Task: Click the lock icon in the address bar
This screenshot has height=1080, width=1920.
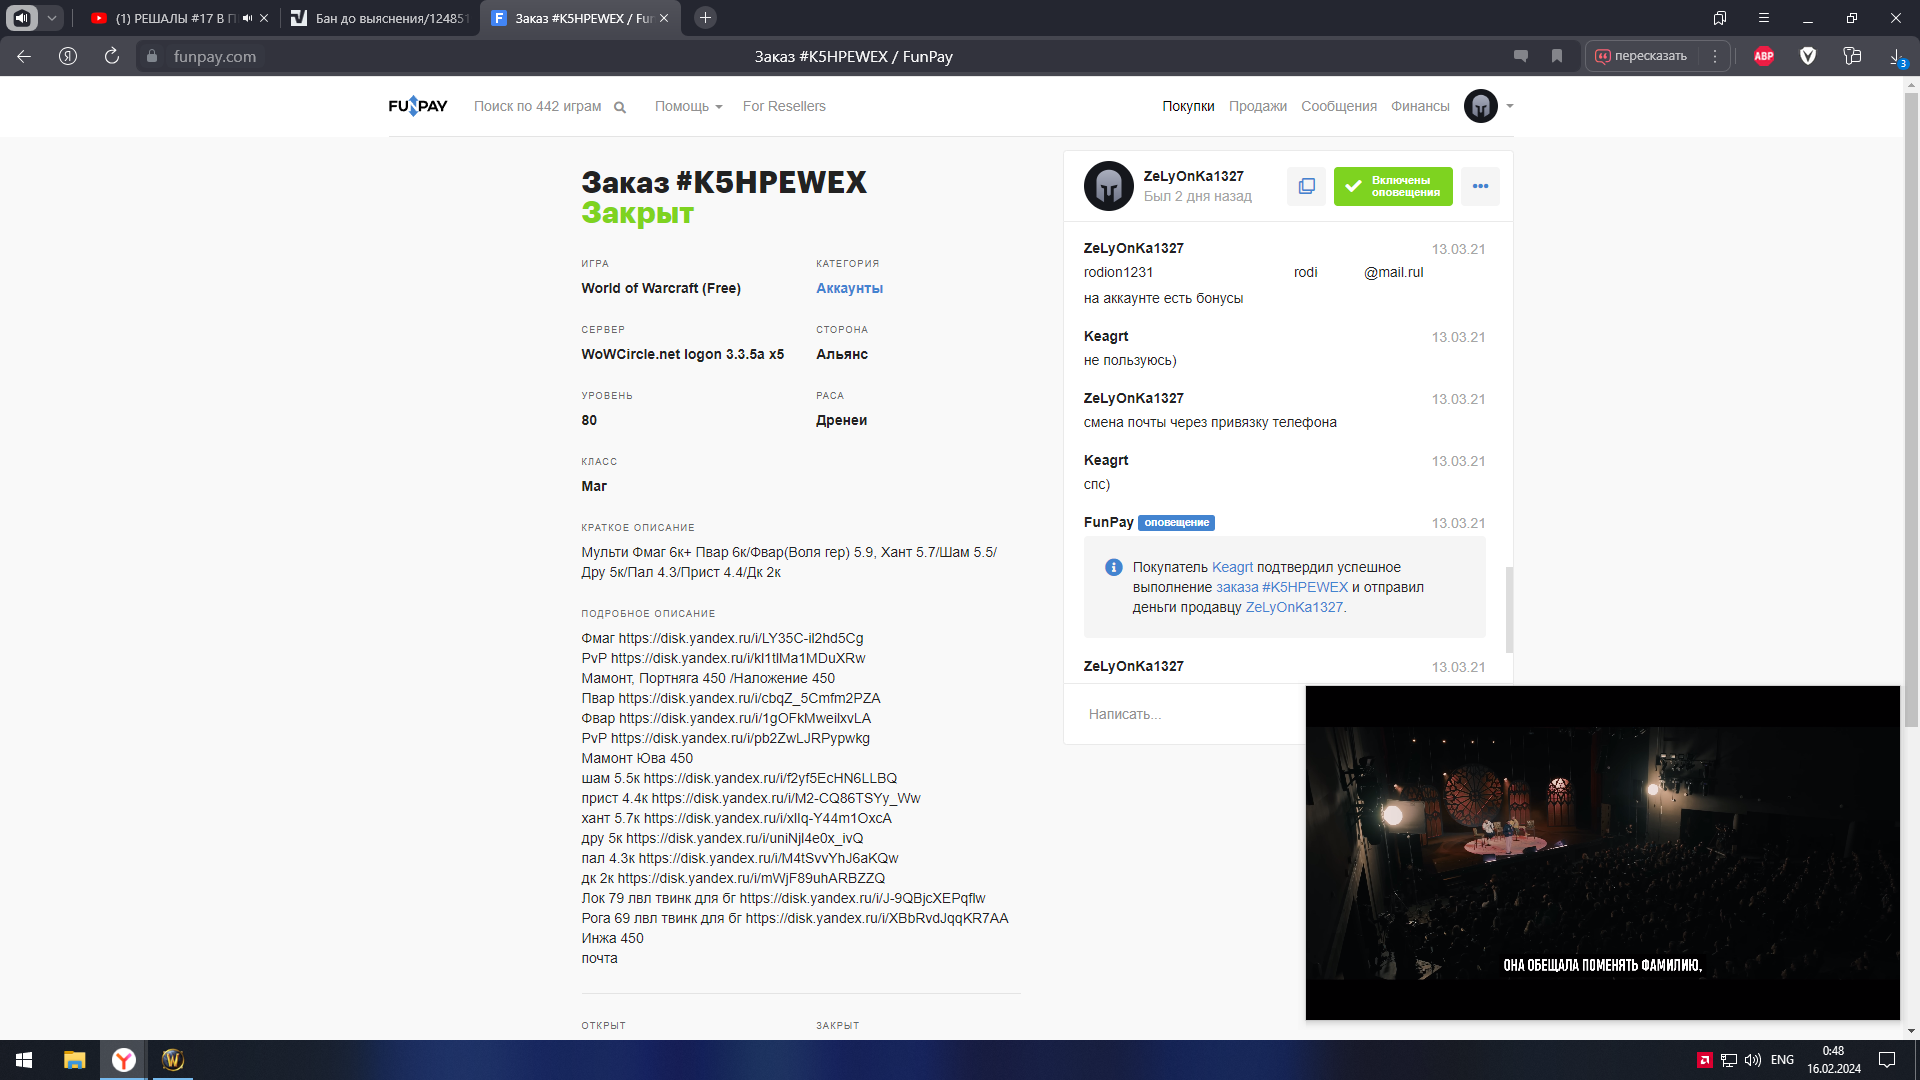Action: [x=152, y=56]
